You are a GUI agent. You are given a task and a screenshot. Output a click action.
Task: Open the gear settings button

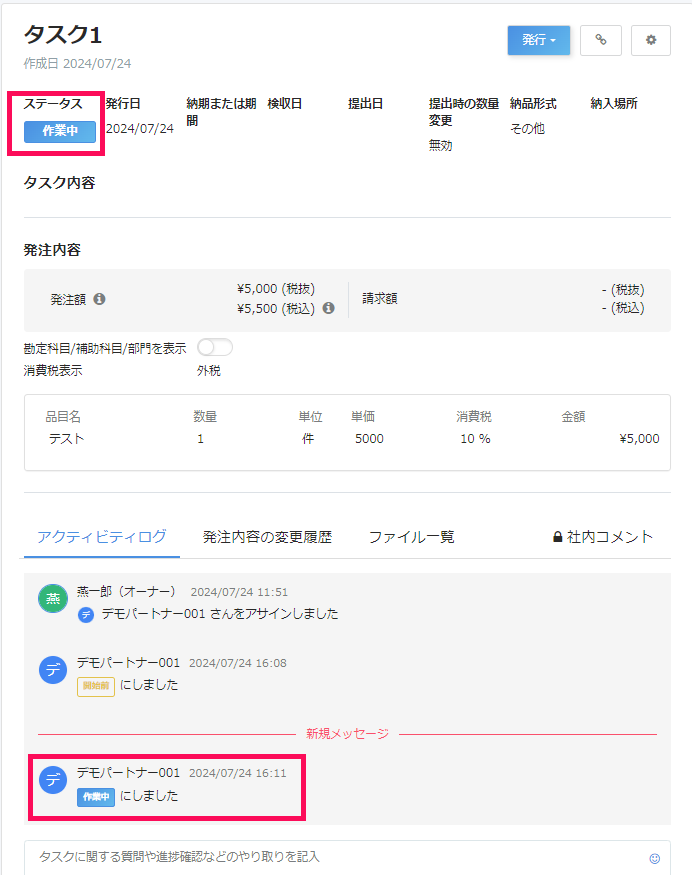pyautogui.click(x=651, y=40)
